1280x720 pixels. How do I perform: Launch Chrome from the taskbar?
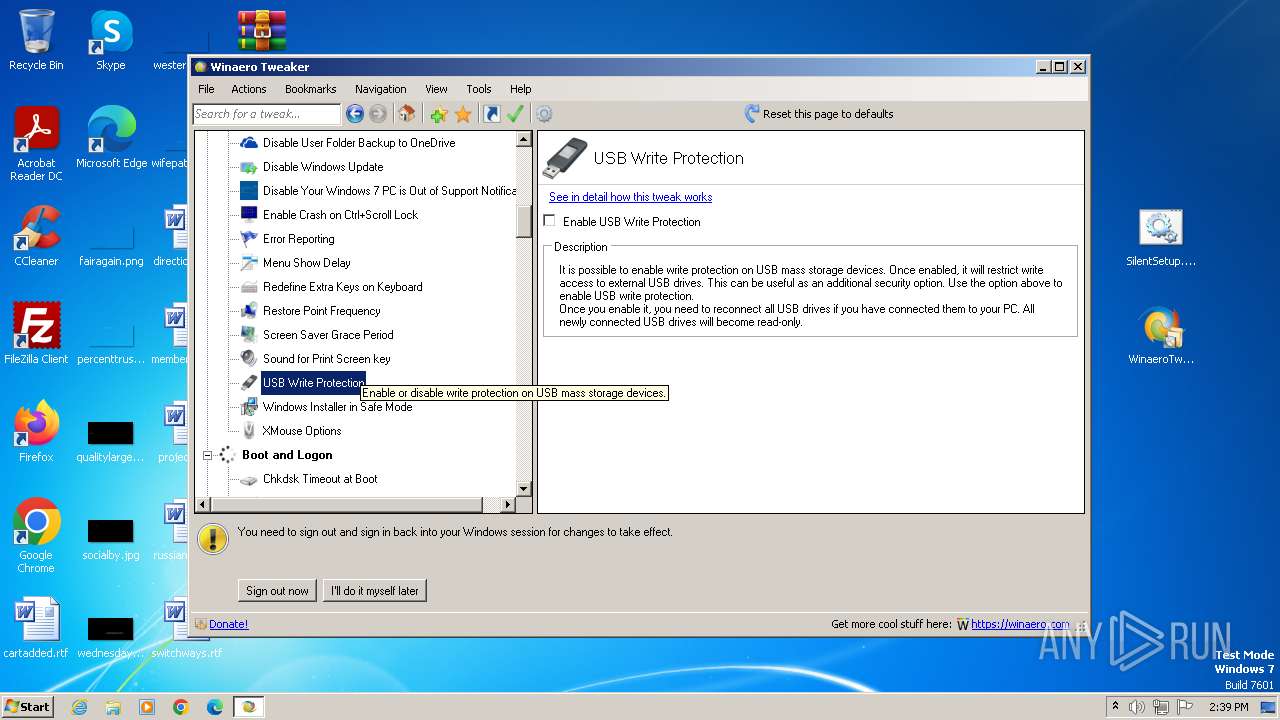point(181,707)
